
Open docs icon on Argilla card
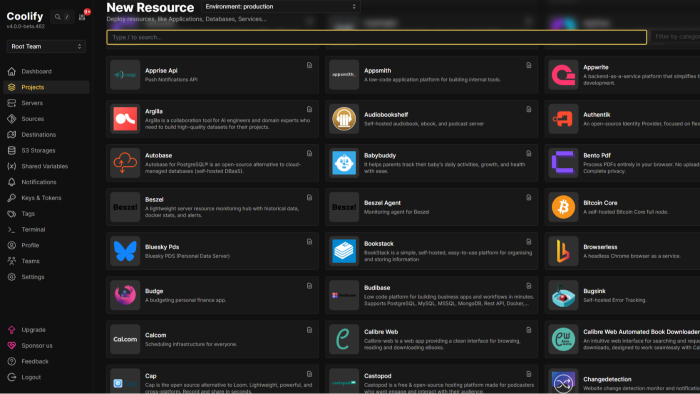[x=309, y=109]
